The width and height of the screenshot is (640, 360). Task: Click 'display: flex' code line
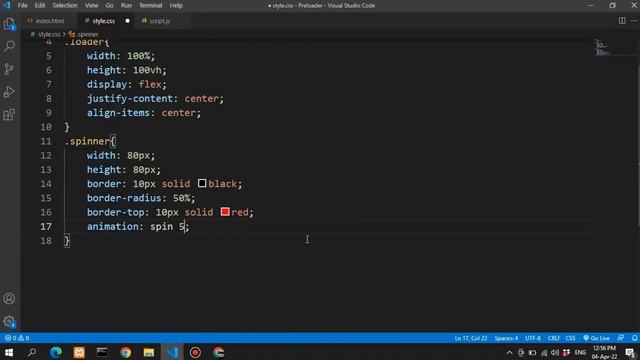127,84
